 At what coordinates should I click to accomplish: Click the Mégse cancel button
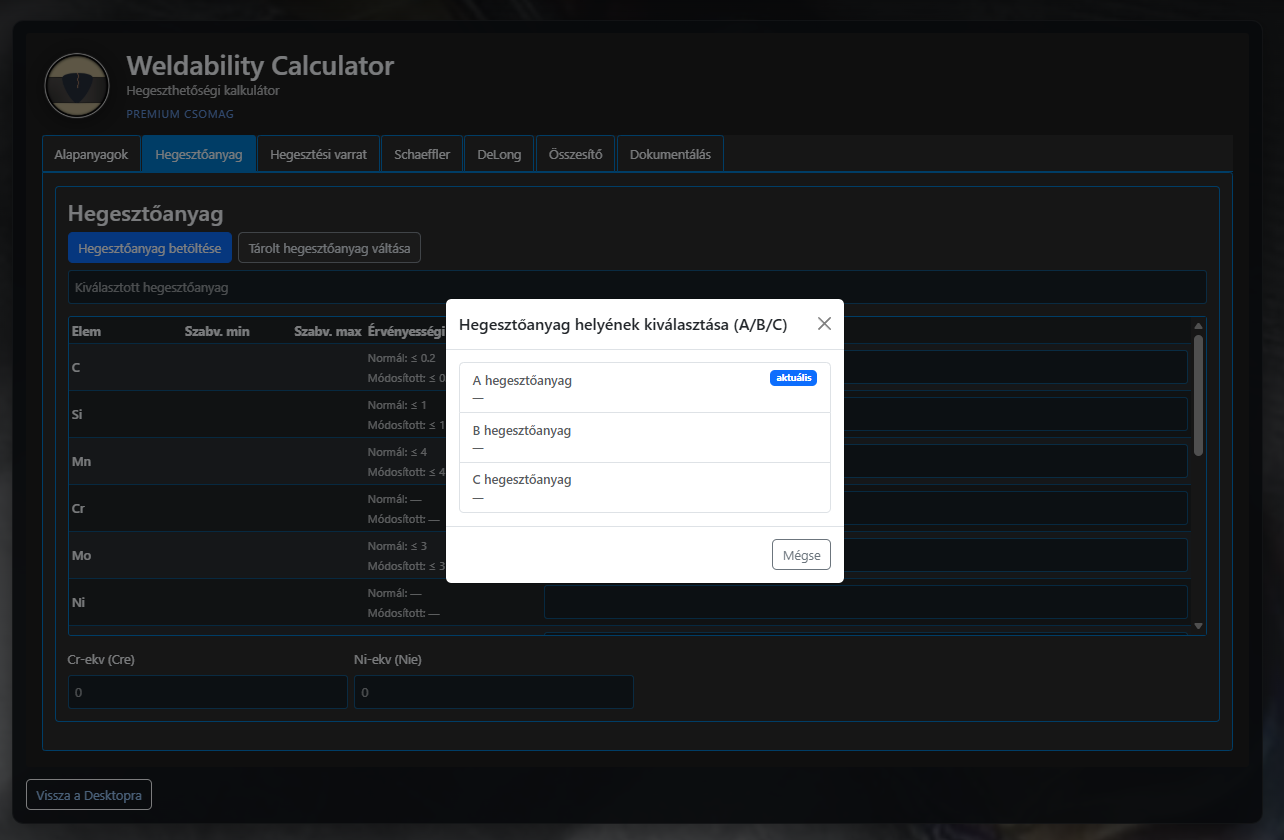click(x=801, y=555)
